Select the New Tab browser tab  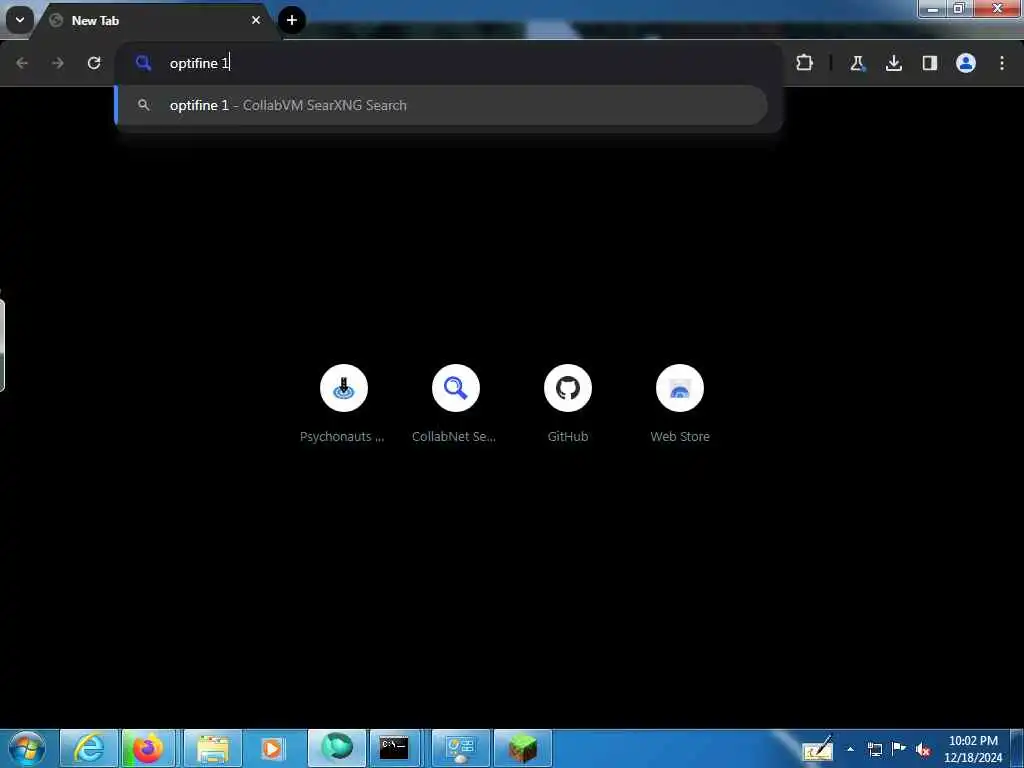155,20
